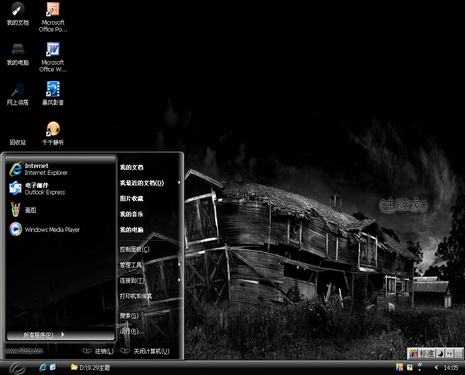Click Show Desktop quick launch icon

tap(53, 367)
